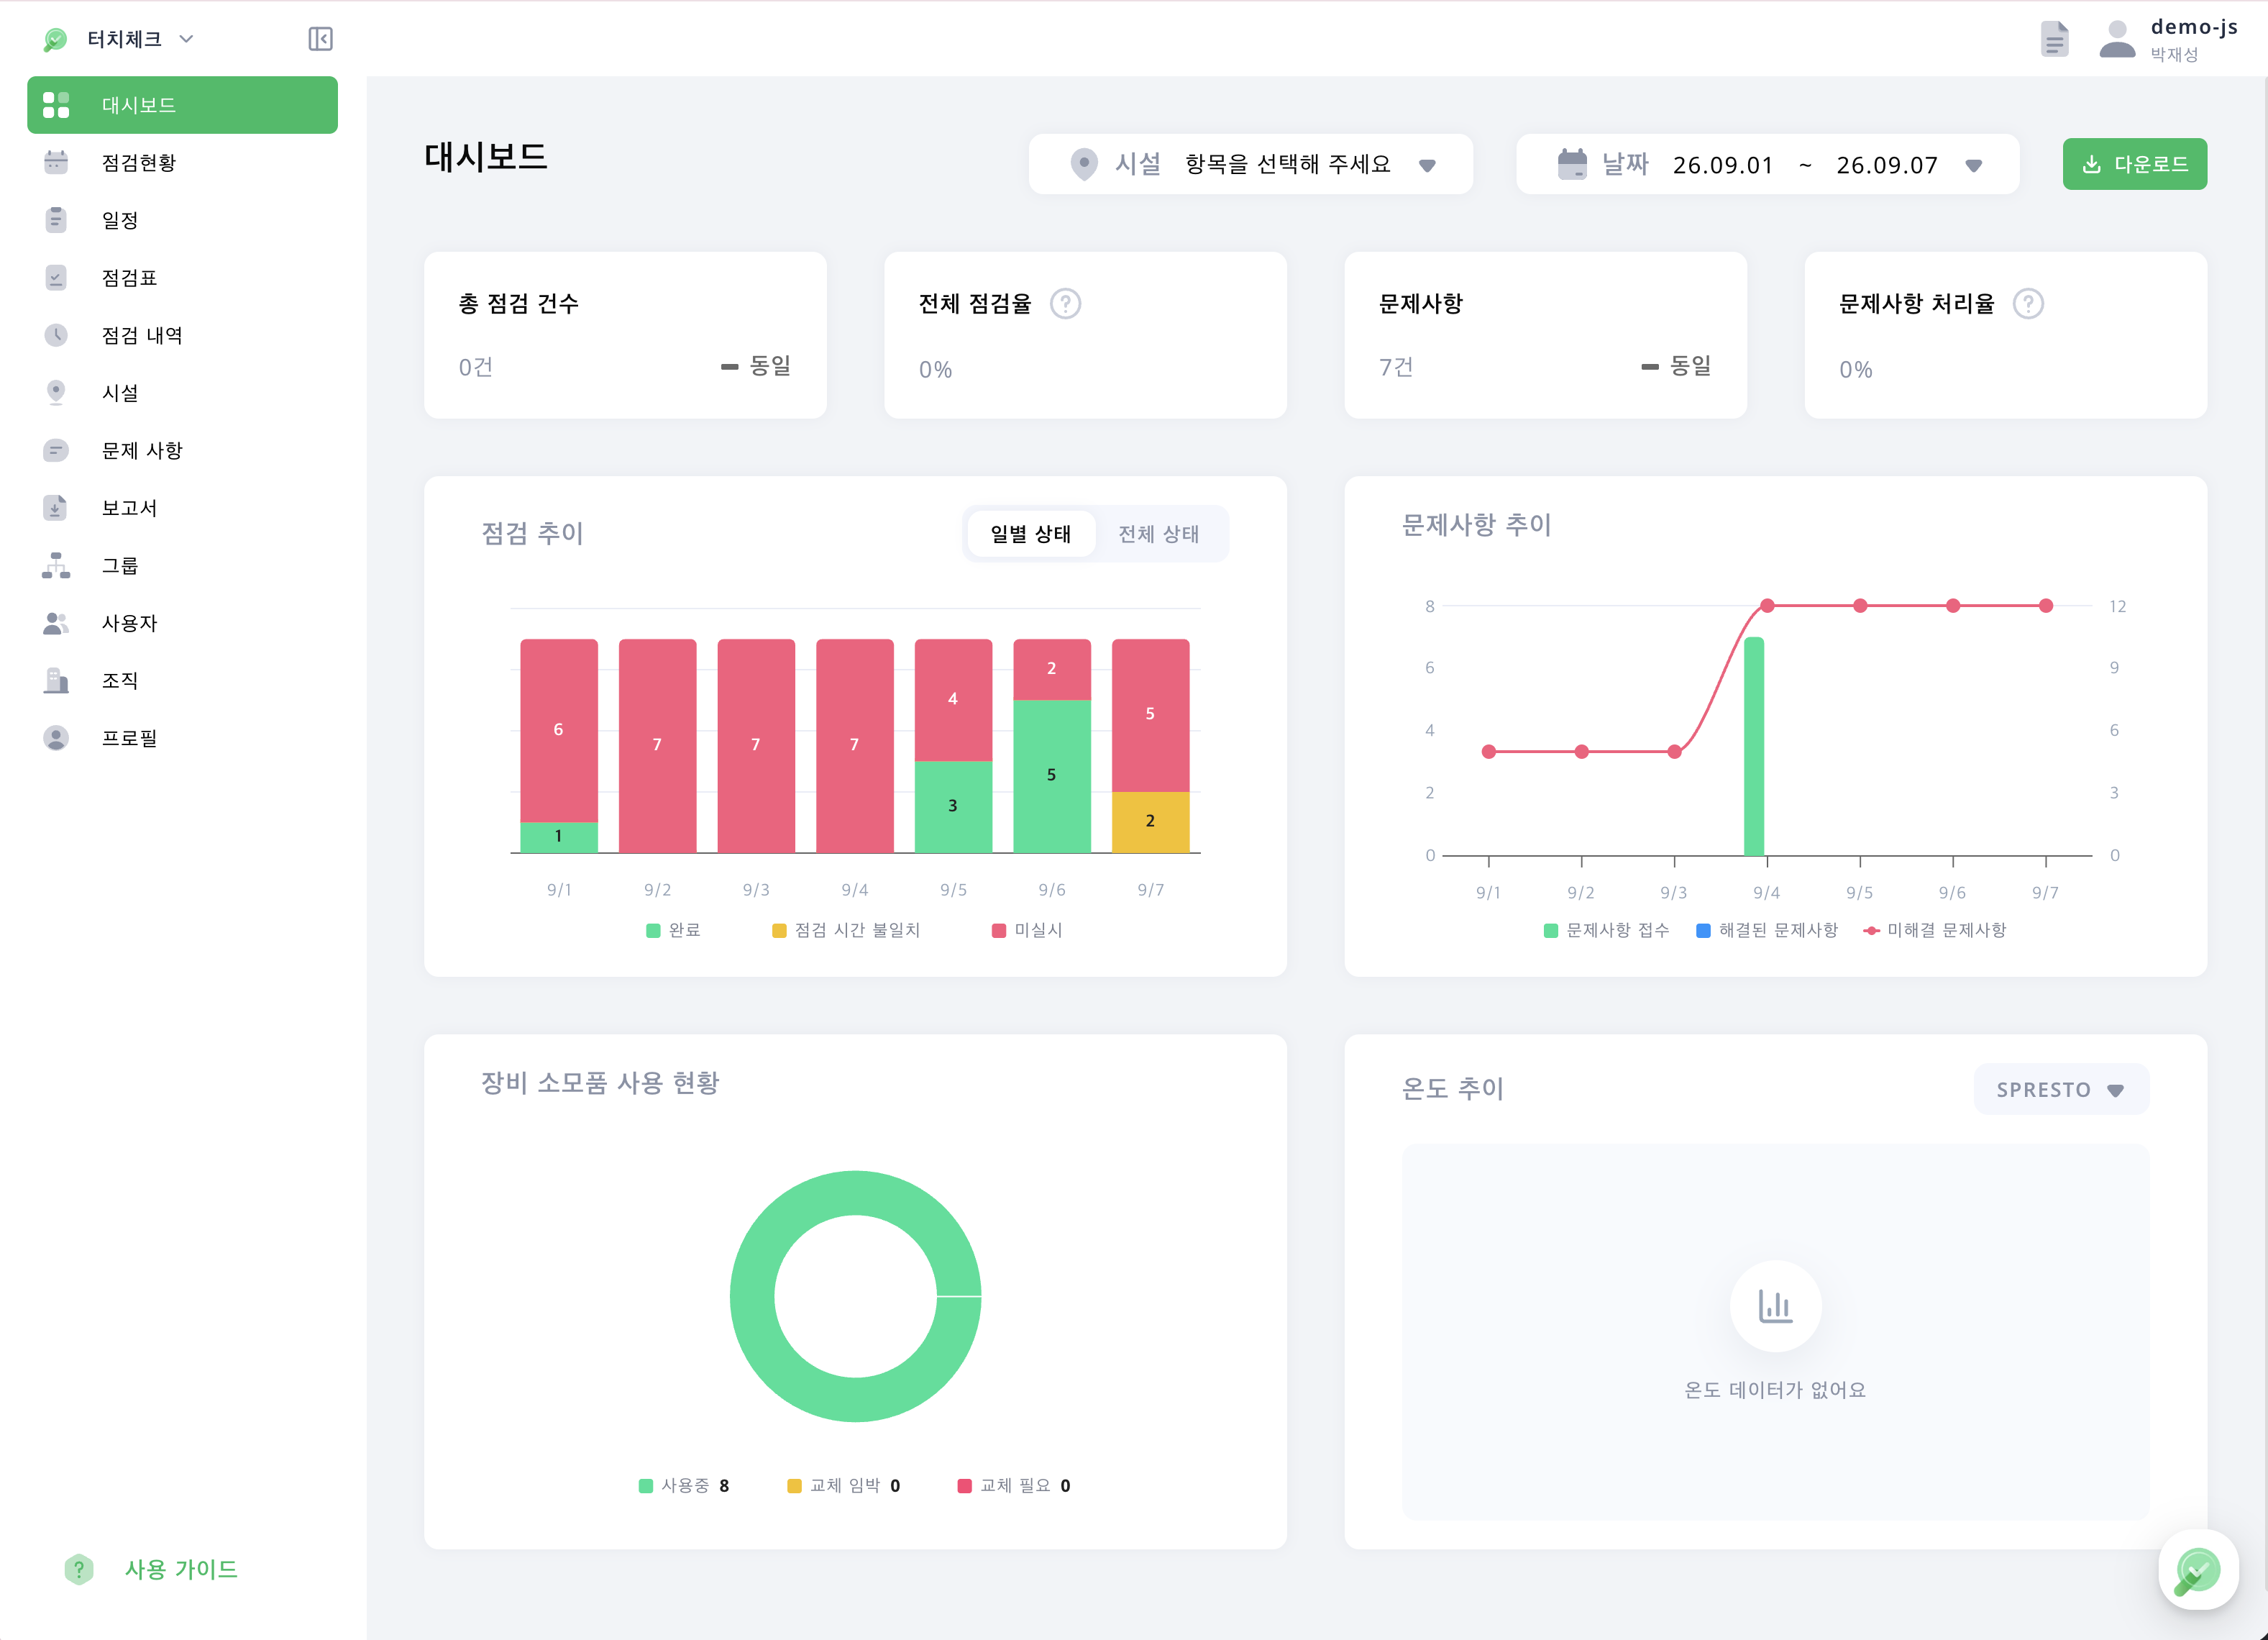This screenshot has height=1640, width=2268.
Task: Toggle 완료 series in 점검 추이 legend
Action: 673,930
